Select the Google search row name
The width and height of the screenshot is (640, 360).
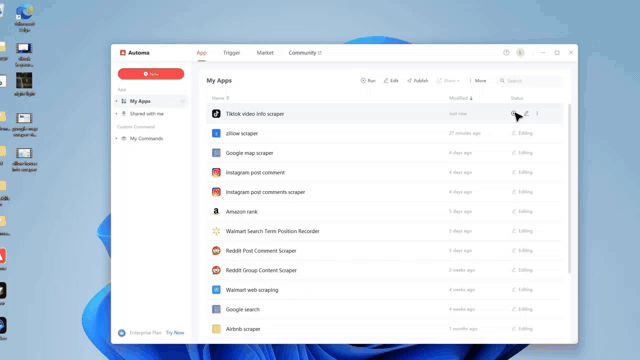(x=242, y=309)
